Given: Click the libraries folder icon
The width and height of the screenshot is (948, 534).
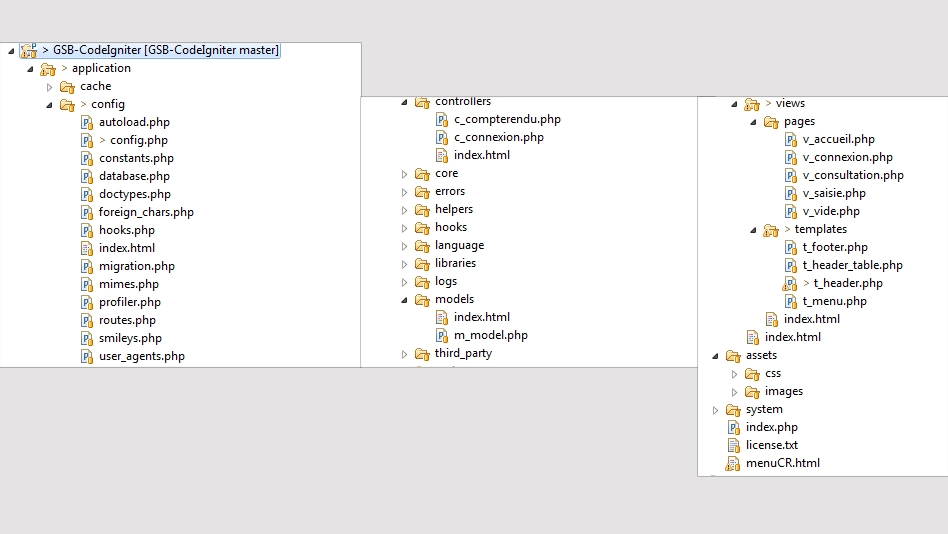Looking at the screenshot, I should click(x=422, y=264).
